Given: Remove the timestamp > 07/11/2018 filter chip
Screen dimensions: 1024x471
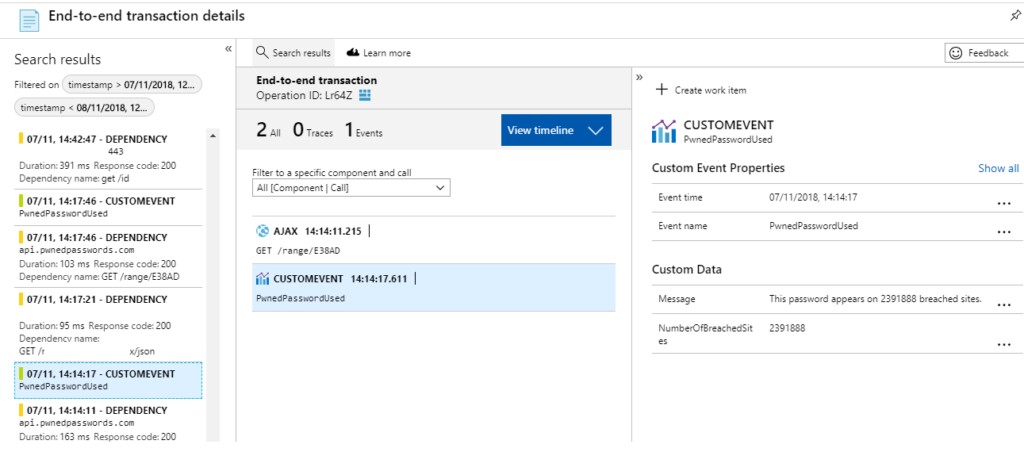Looking at the screenshot, I should pyautogui.click(x=132, y=84).
